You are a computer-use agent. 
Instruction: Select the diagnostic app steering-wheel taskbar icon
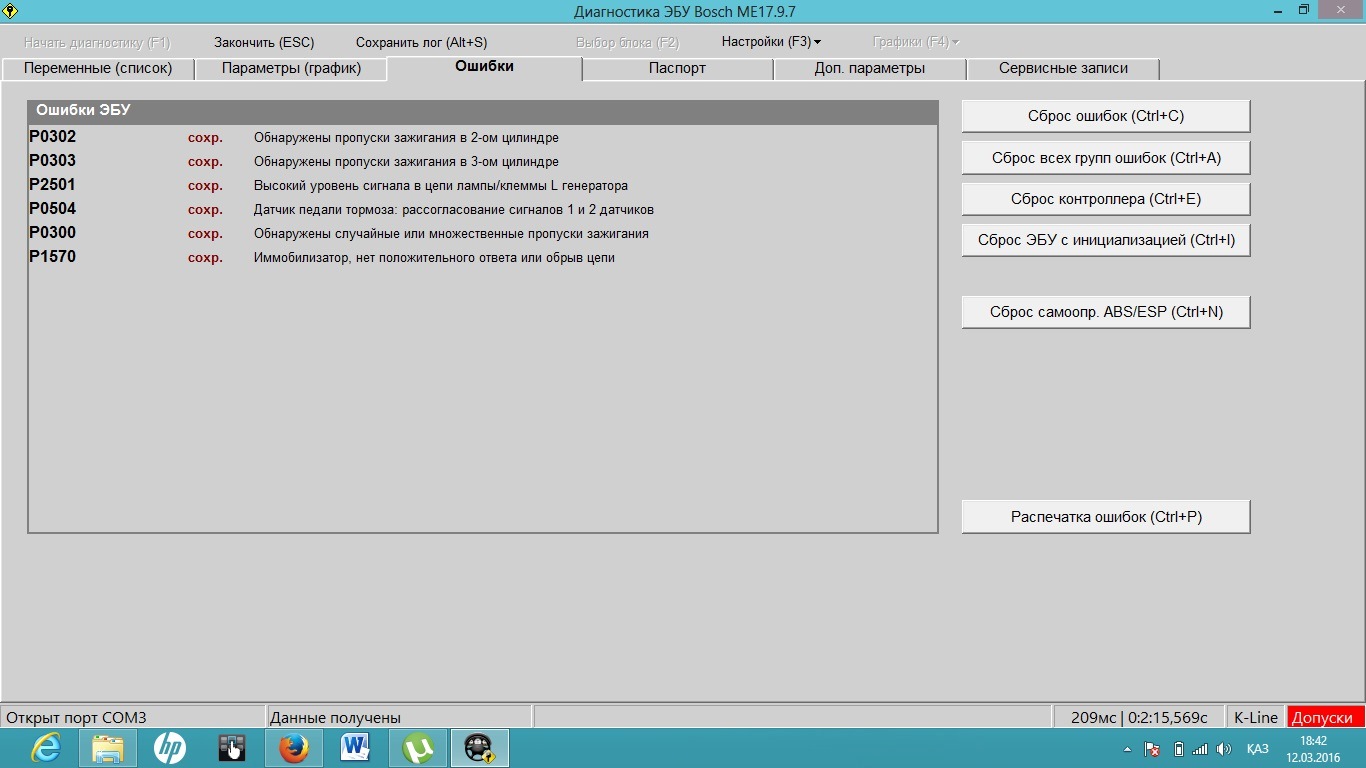(x=480, y=748)
